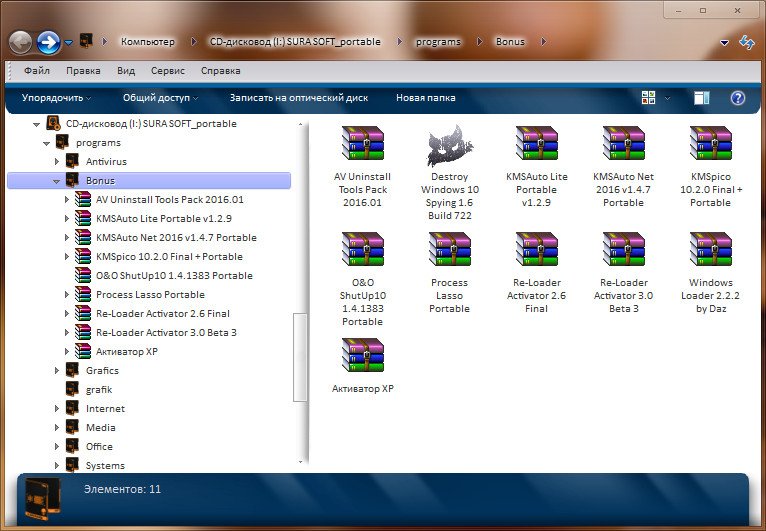Screen dimensions: 766x531
Task: Select Re-Loader Activator 2.6 Final tree row
Action: [x=163, y=313]
